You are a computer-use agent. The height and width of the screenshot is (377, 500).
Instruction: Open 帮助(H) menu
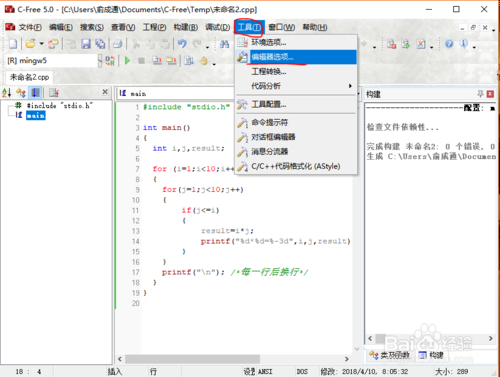(x=315, y=27)
